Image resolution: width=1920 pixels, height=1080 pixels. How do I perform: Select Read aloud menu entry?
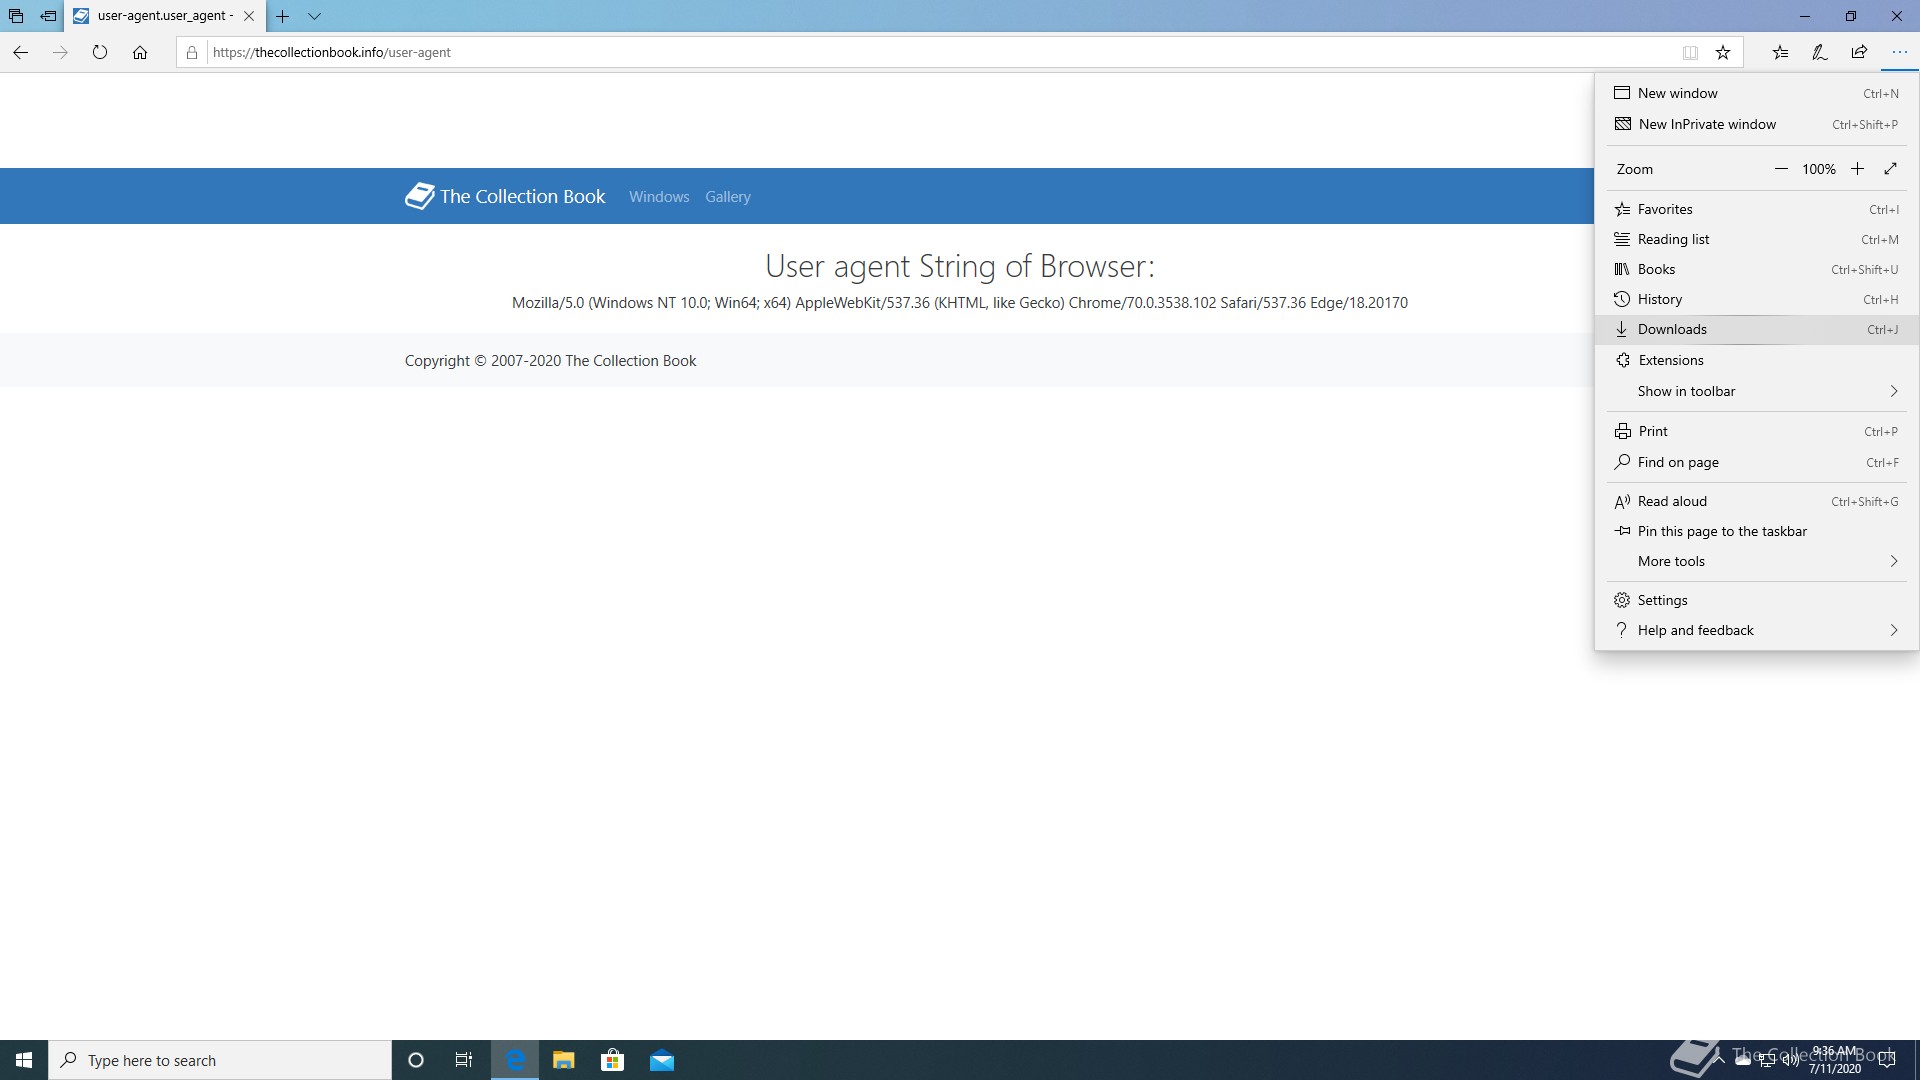click(1756, 501)
